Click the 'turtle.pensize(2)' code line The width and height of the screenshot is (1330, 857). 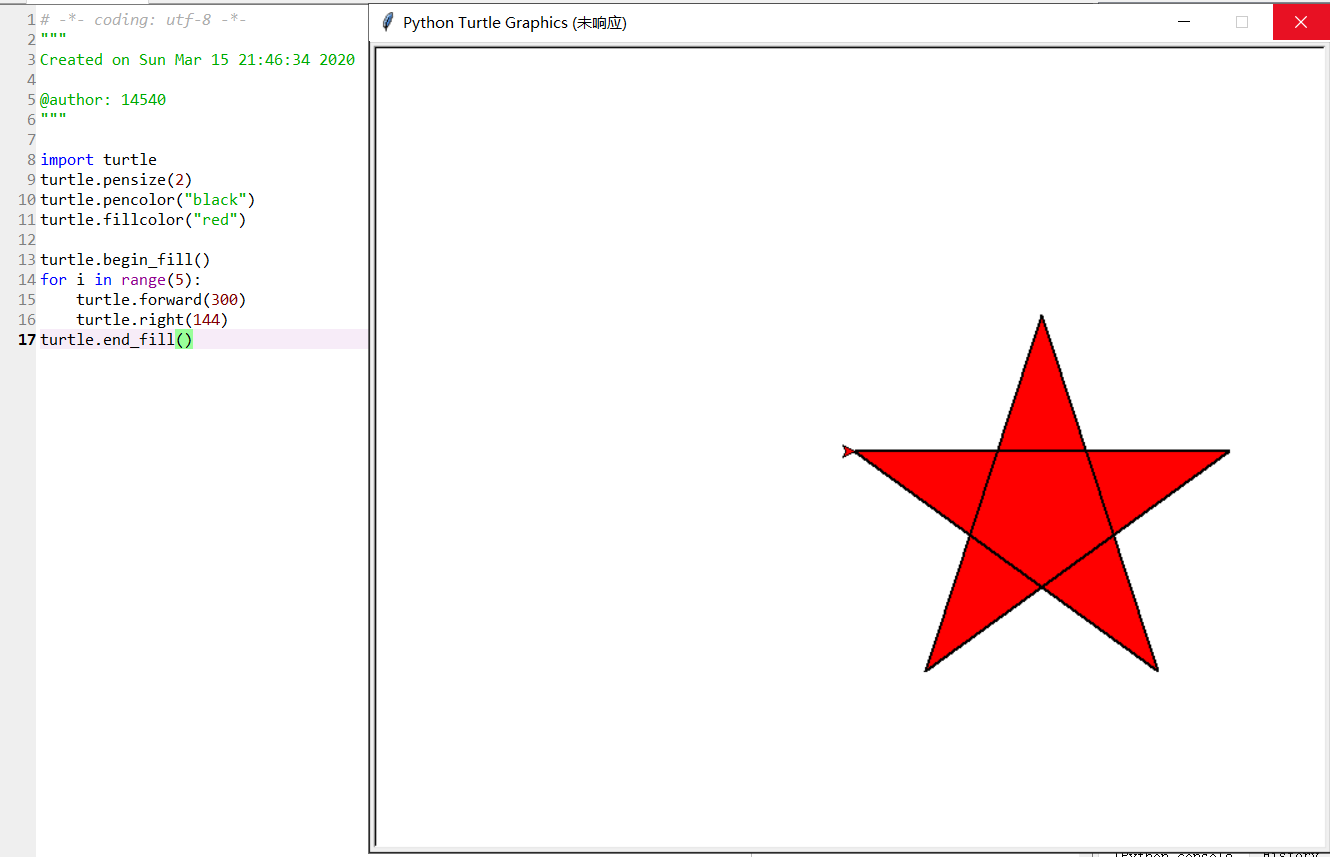click(116, 179)
